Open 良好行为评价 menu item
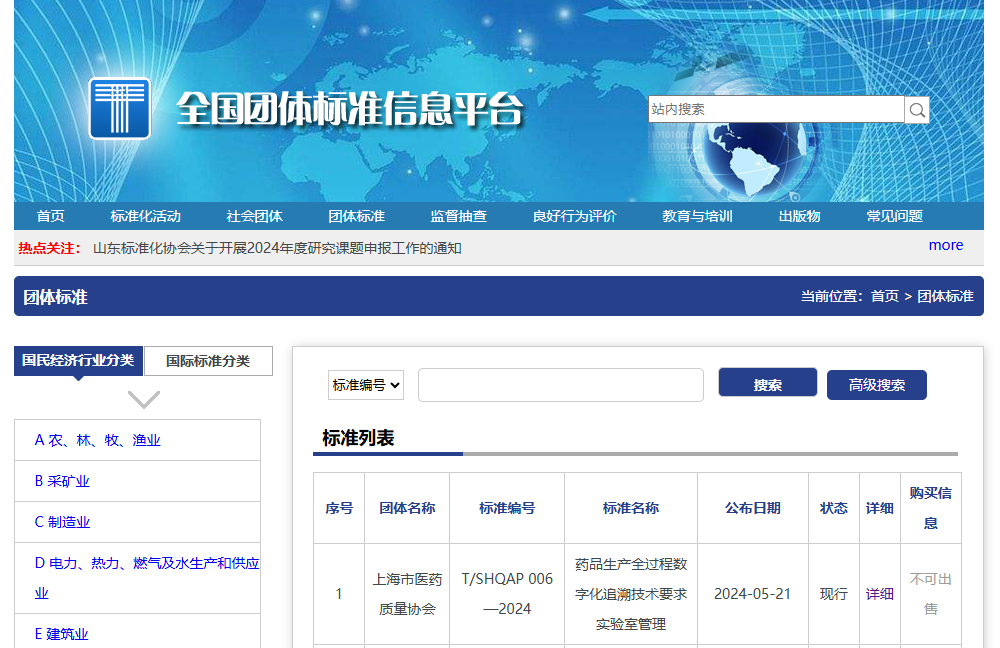Screen dimensions: 1000x648 point(575,216)
